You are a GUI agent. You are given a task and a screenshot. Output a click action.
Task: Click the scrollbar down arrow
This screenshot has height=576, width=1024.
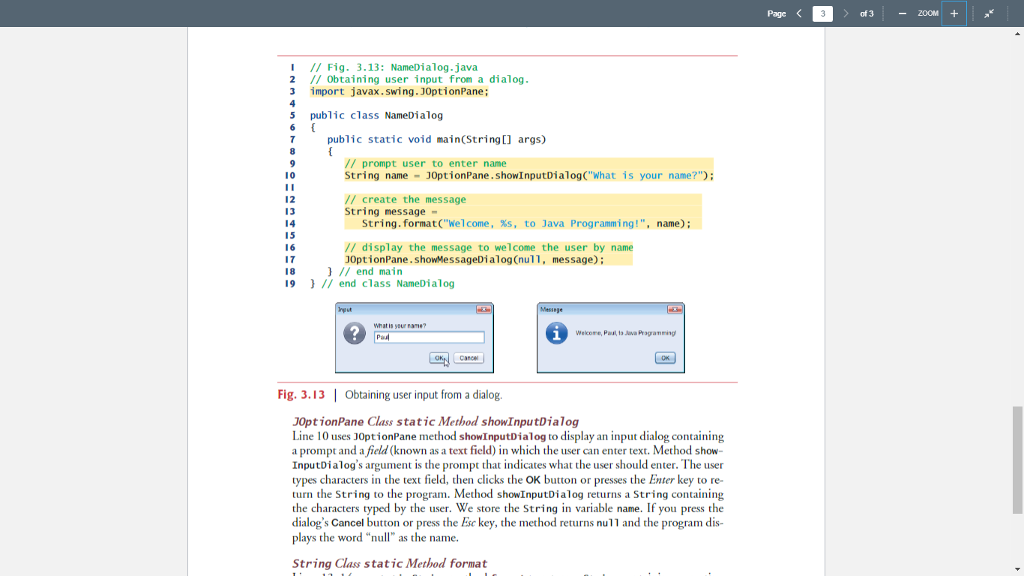1017,569
